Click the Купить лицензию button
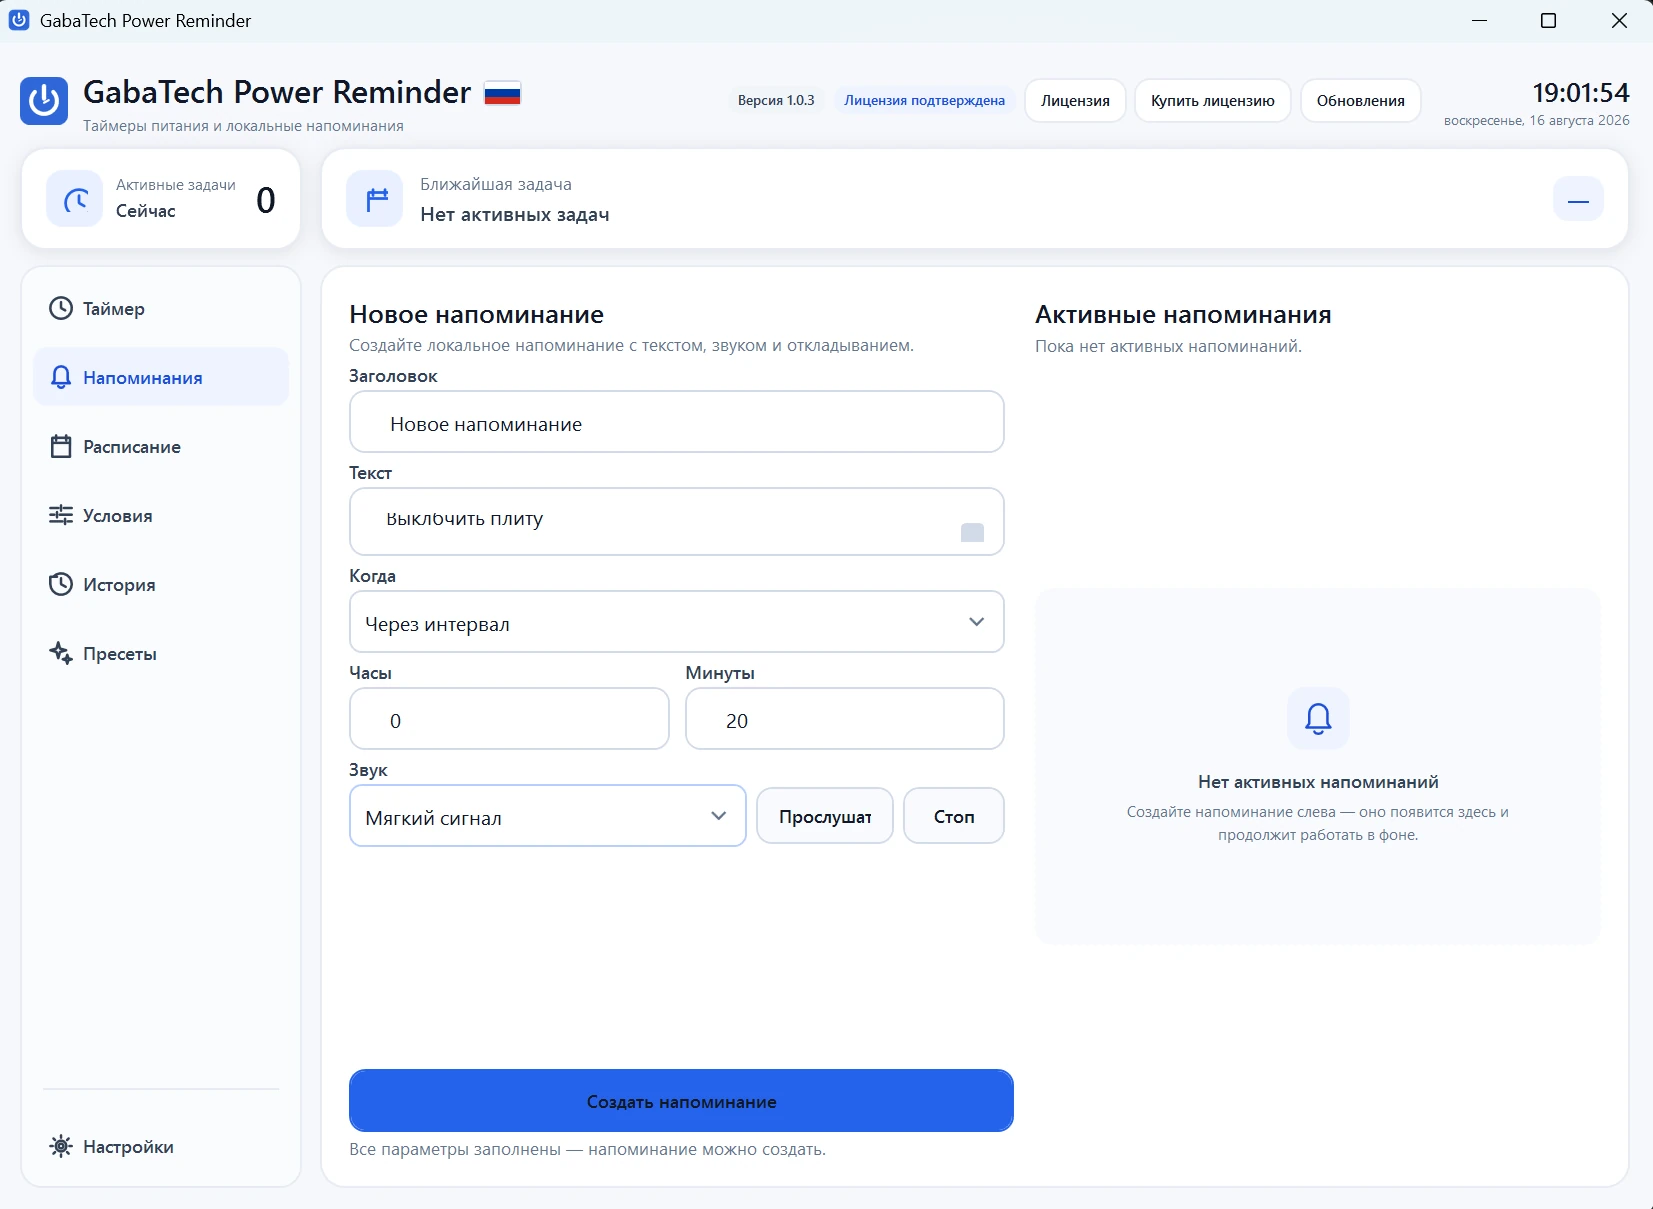The height and width of the screenshot is (1209, 1653). [1212, 100]
